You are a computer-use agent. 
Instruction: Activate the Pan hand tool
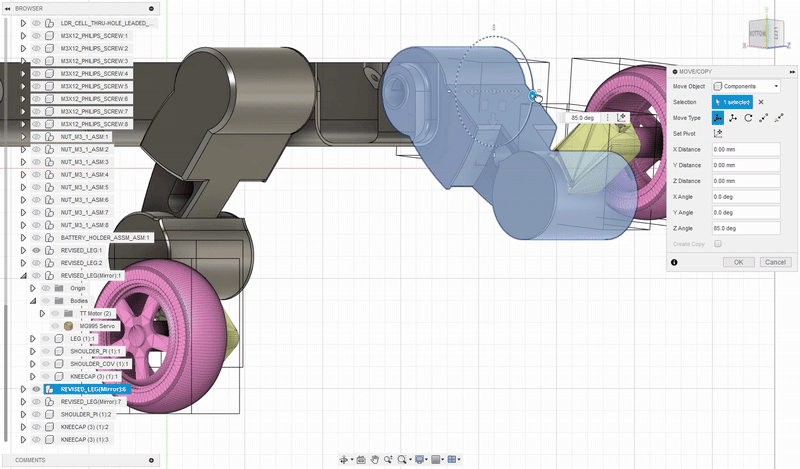374,460
